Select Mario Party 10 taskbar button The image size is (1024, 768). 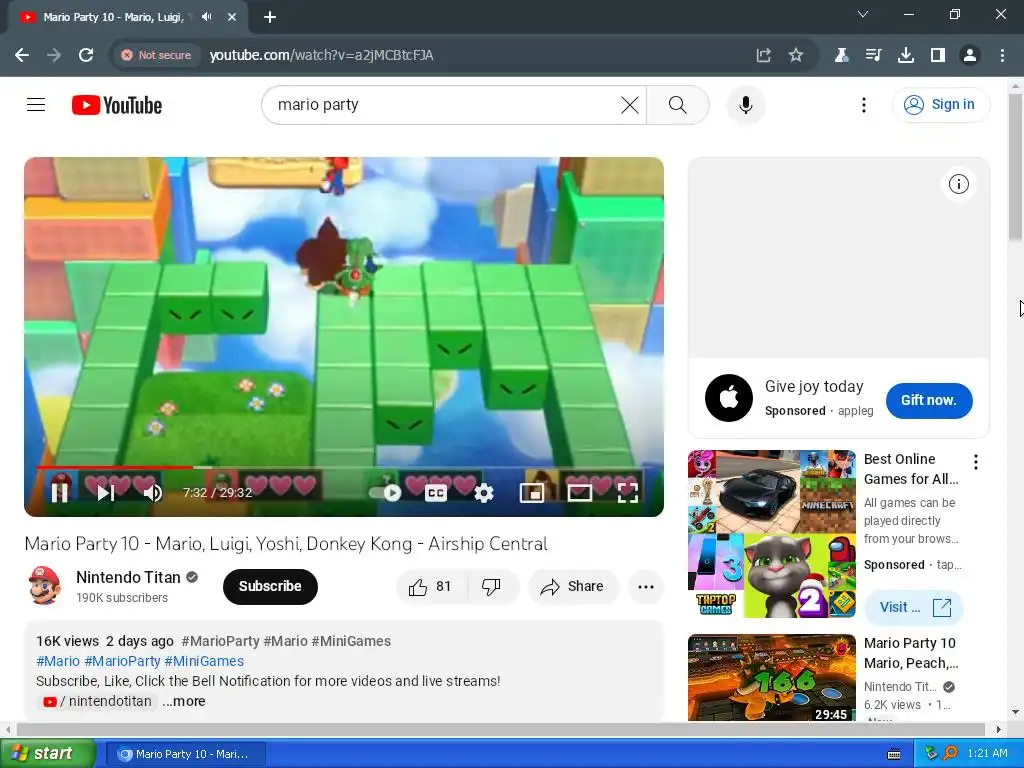185,754
